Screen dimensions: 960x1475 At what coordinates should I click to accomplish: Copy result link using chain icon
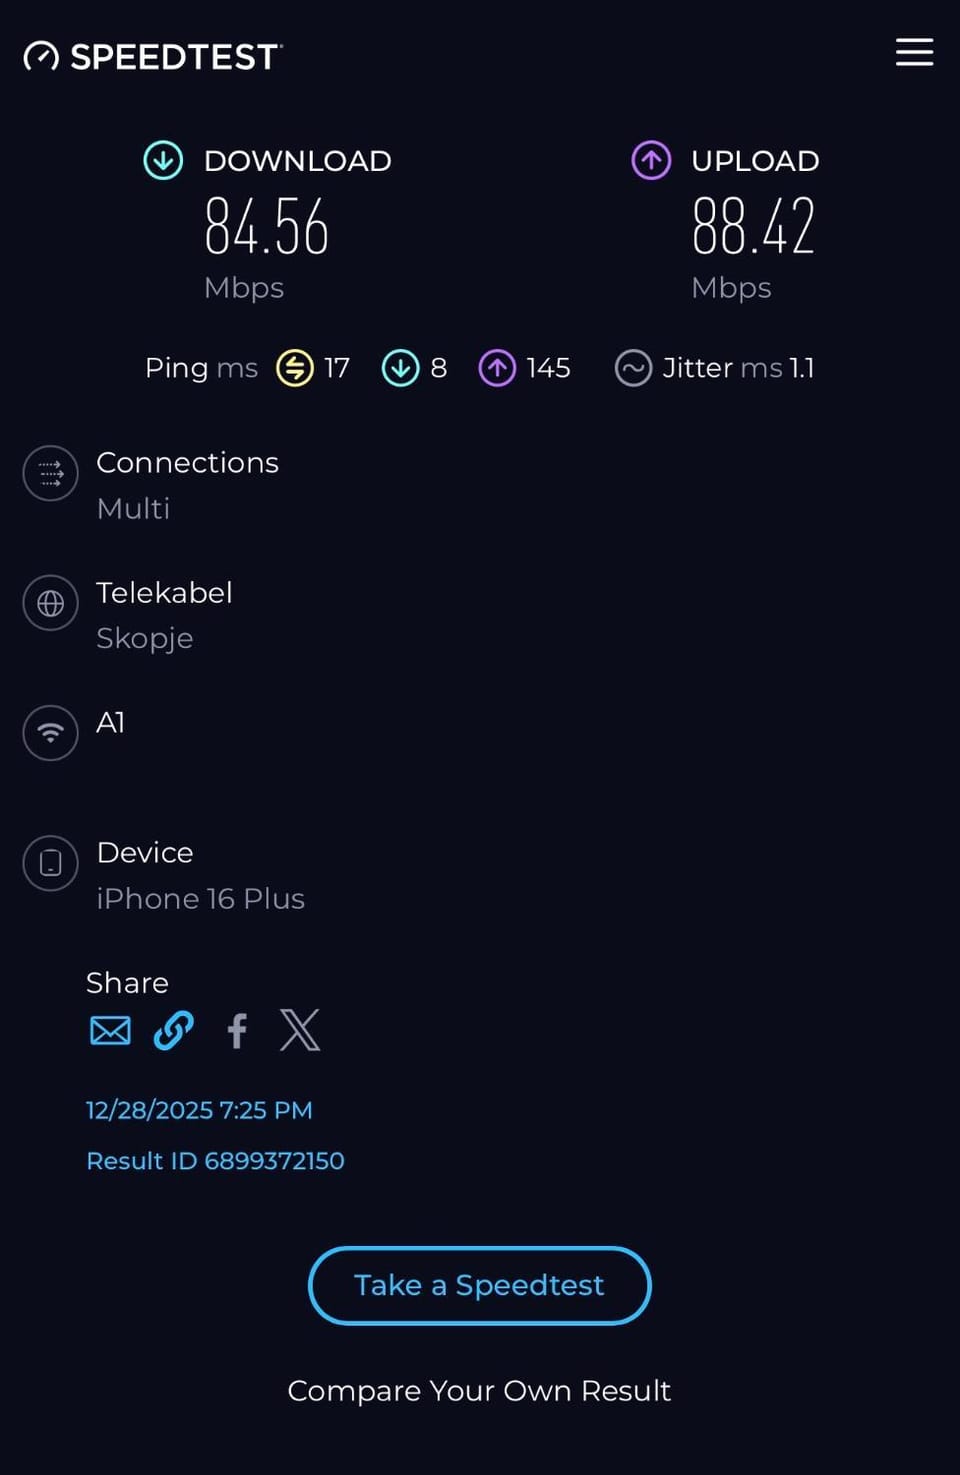click(174, 1030)
